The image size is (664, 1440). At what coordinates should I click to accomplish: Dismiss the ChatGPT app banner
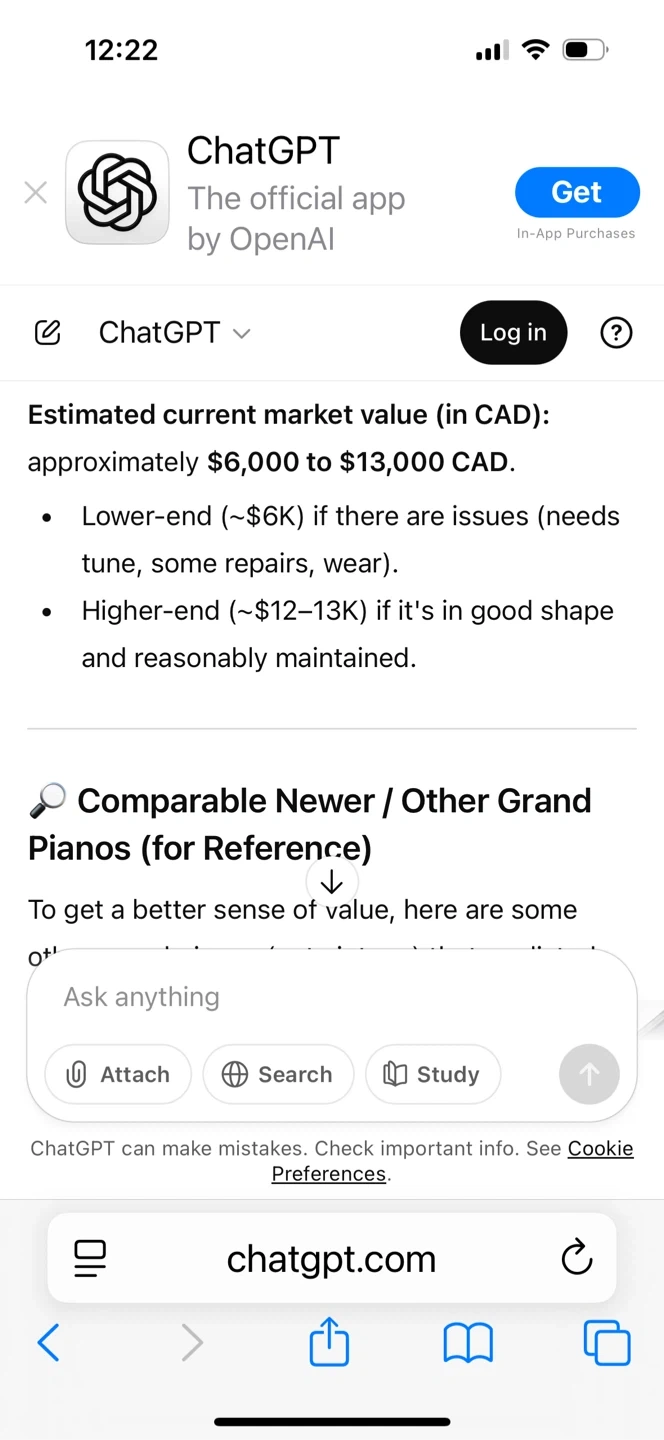(x=36, y=193)
